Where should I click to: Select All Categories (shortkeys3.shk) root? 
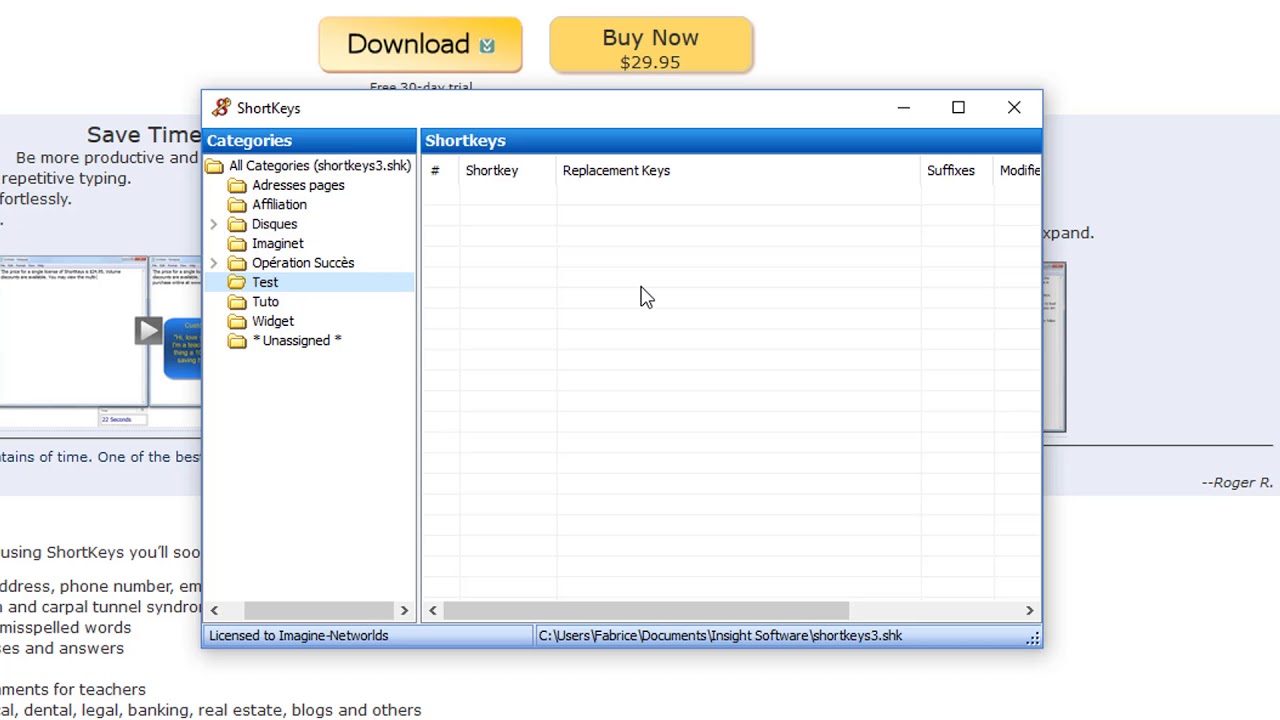click(x=320, y=165)
